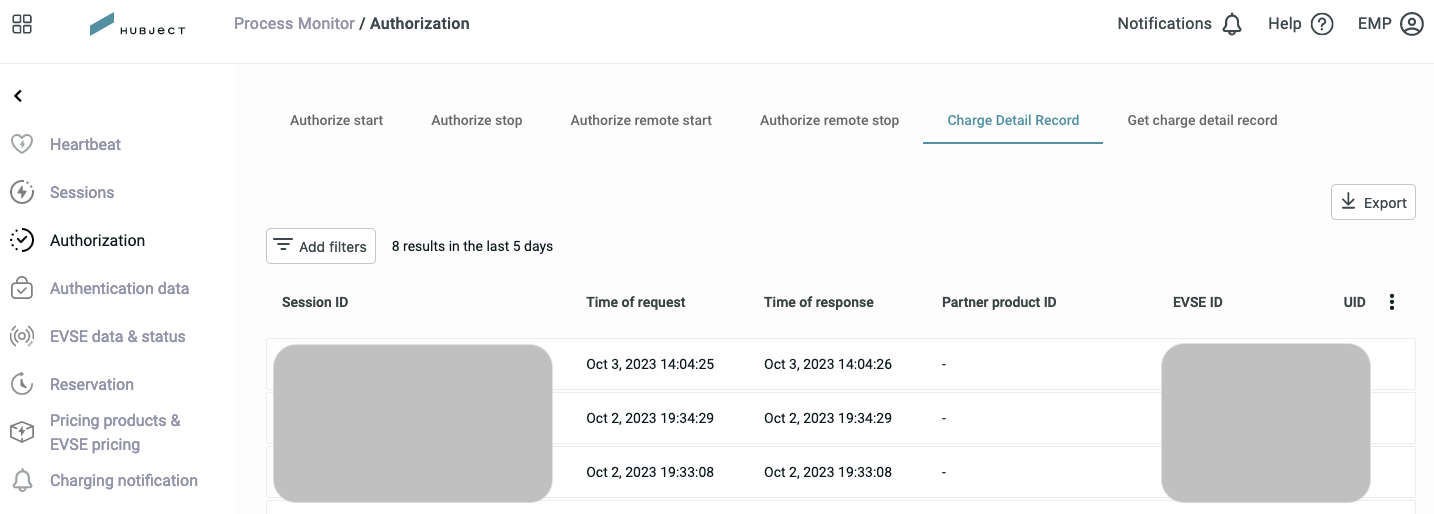The height and width of the screenshot is (514, 1434).
Task: Select response time Oct 2, 2023 19:34:29
Action: coord(828,418)
